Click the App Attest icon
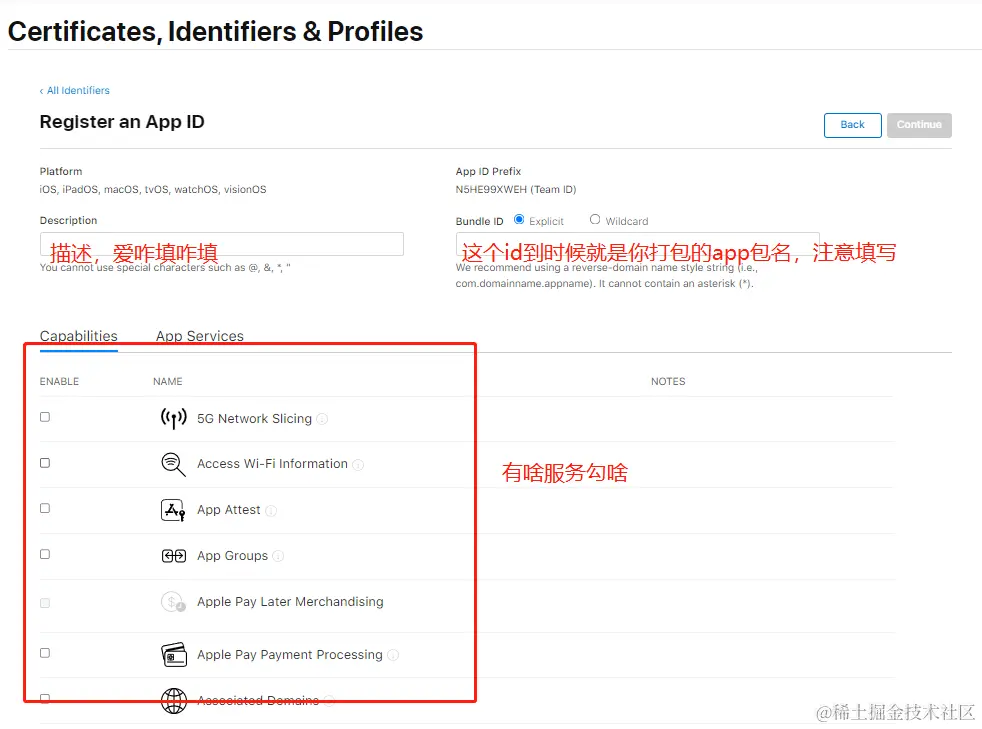The height and width of the screenshot is (729, 982). point(173,510)
